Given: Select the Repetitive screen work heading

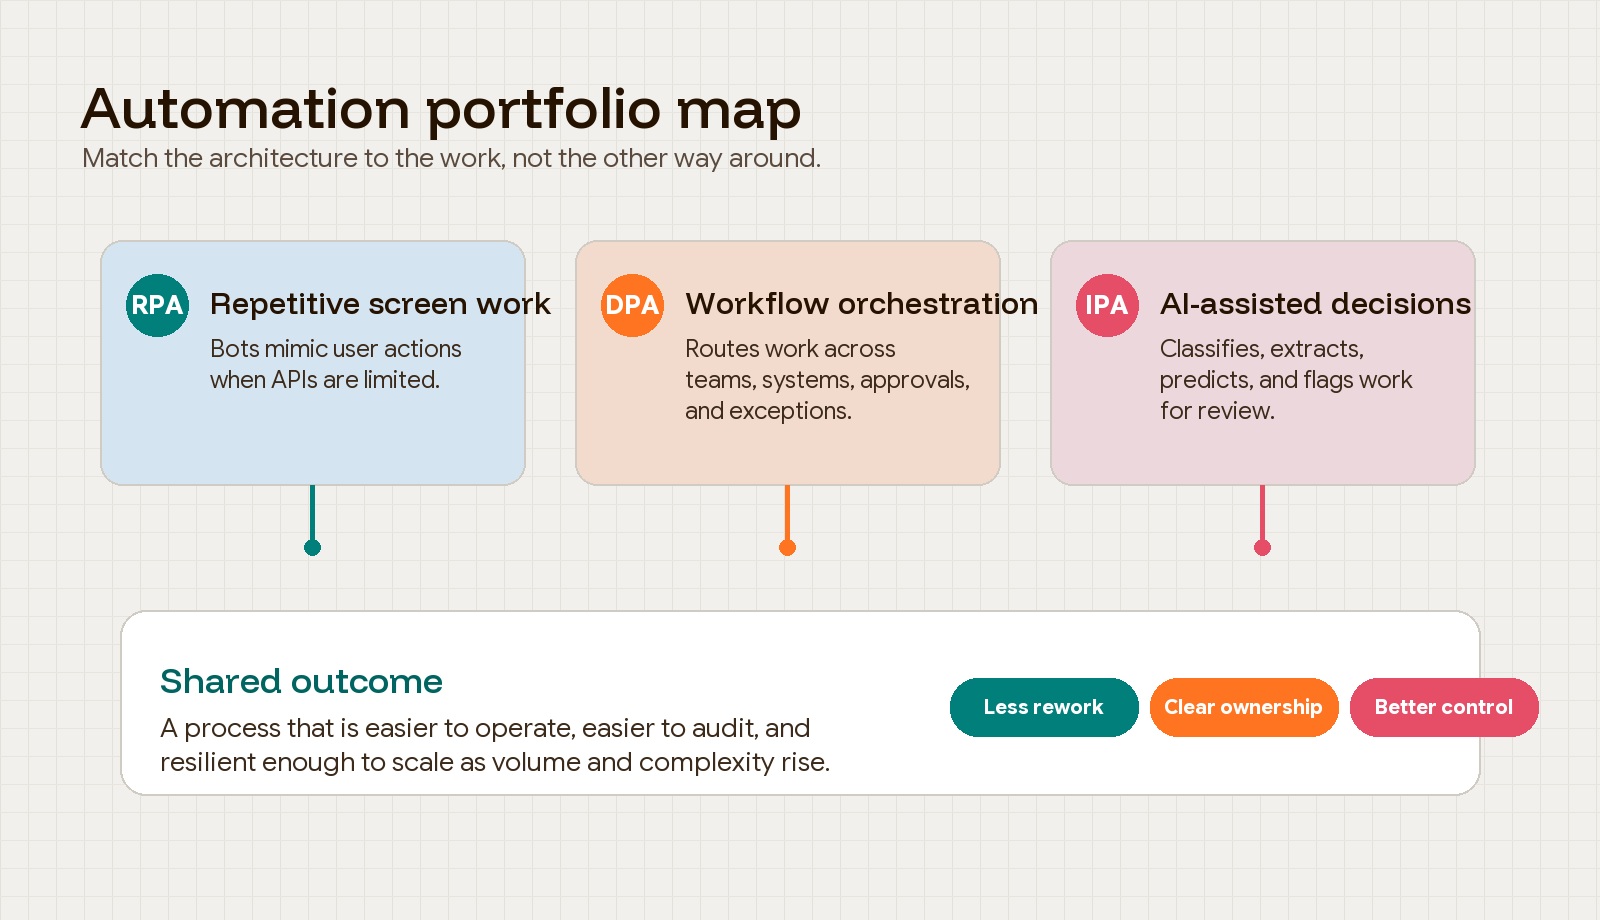Looking at the screenshot, I should (x=380, y=304).
